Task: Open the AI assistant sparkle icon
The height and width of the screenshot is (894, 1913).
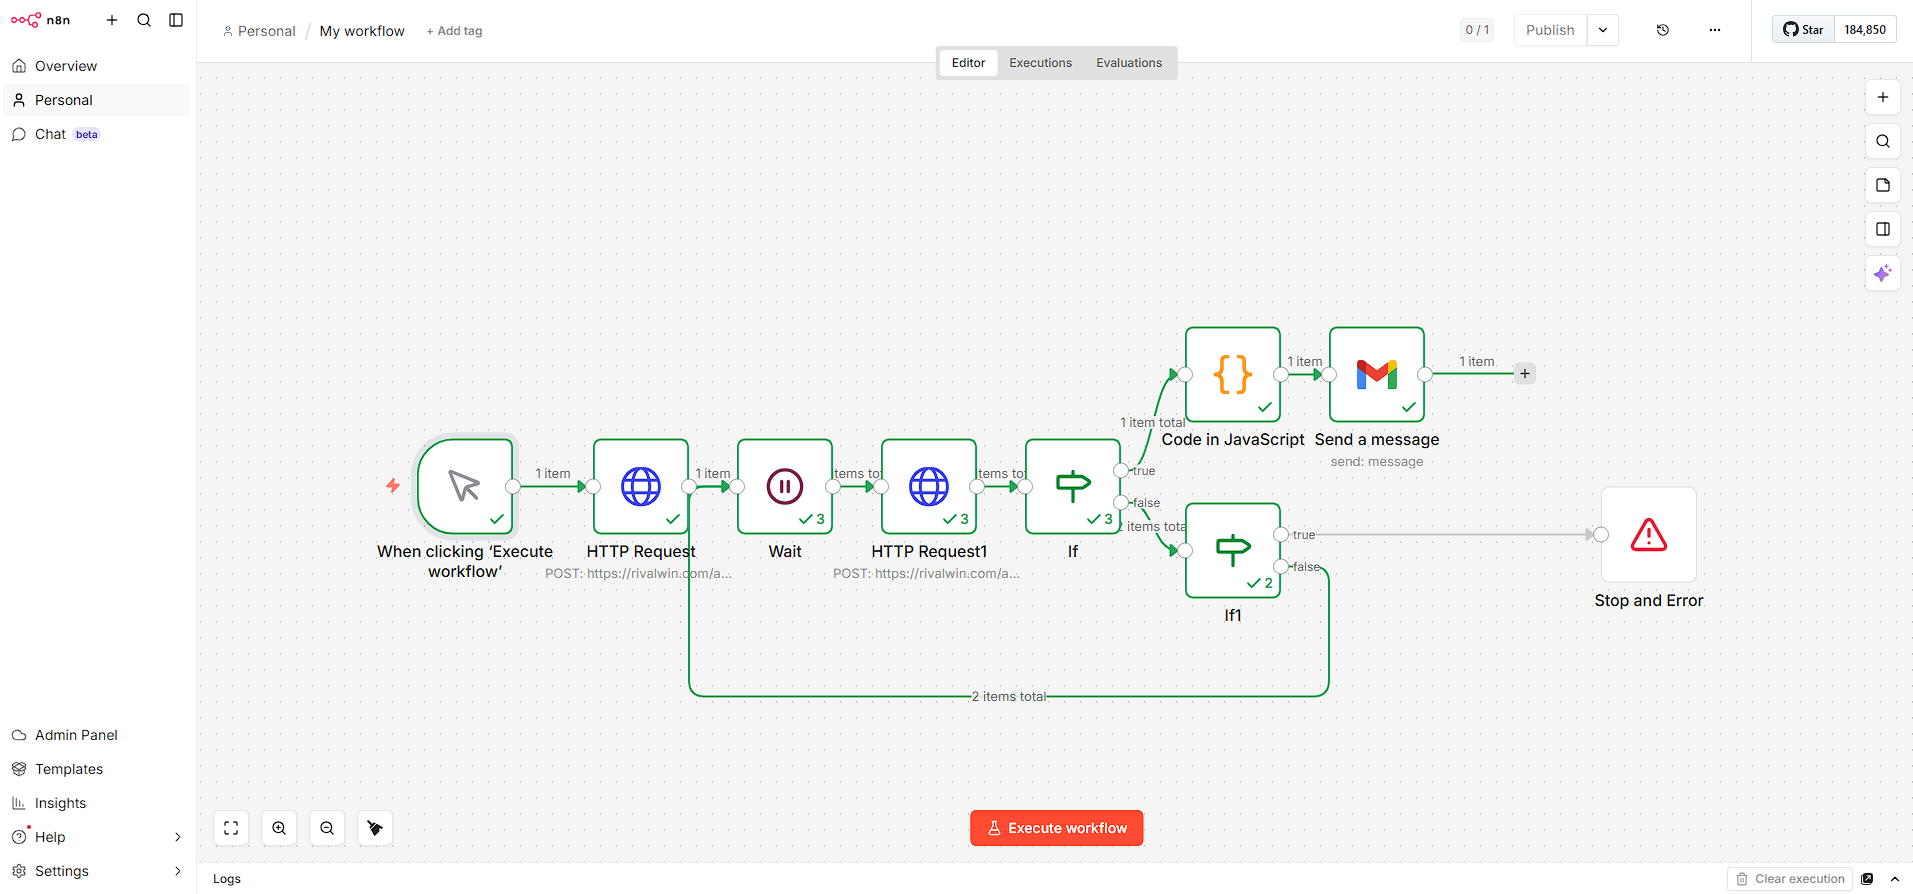Action: pos(1882,273)
